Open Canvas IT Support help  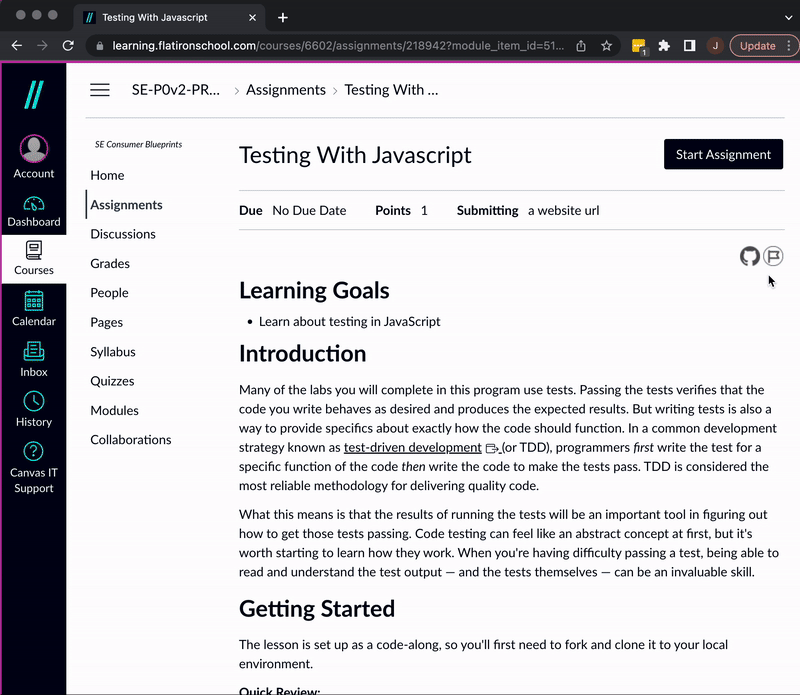(34, 468)
